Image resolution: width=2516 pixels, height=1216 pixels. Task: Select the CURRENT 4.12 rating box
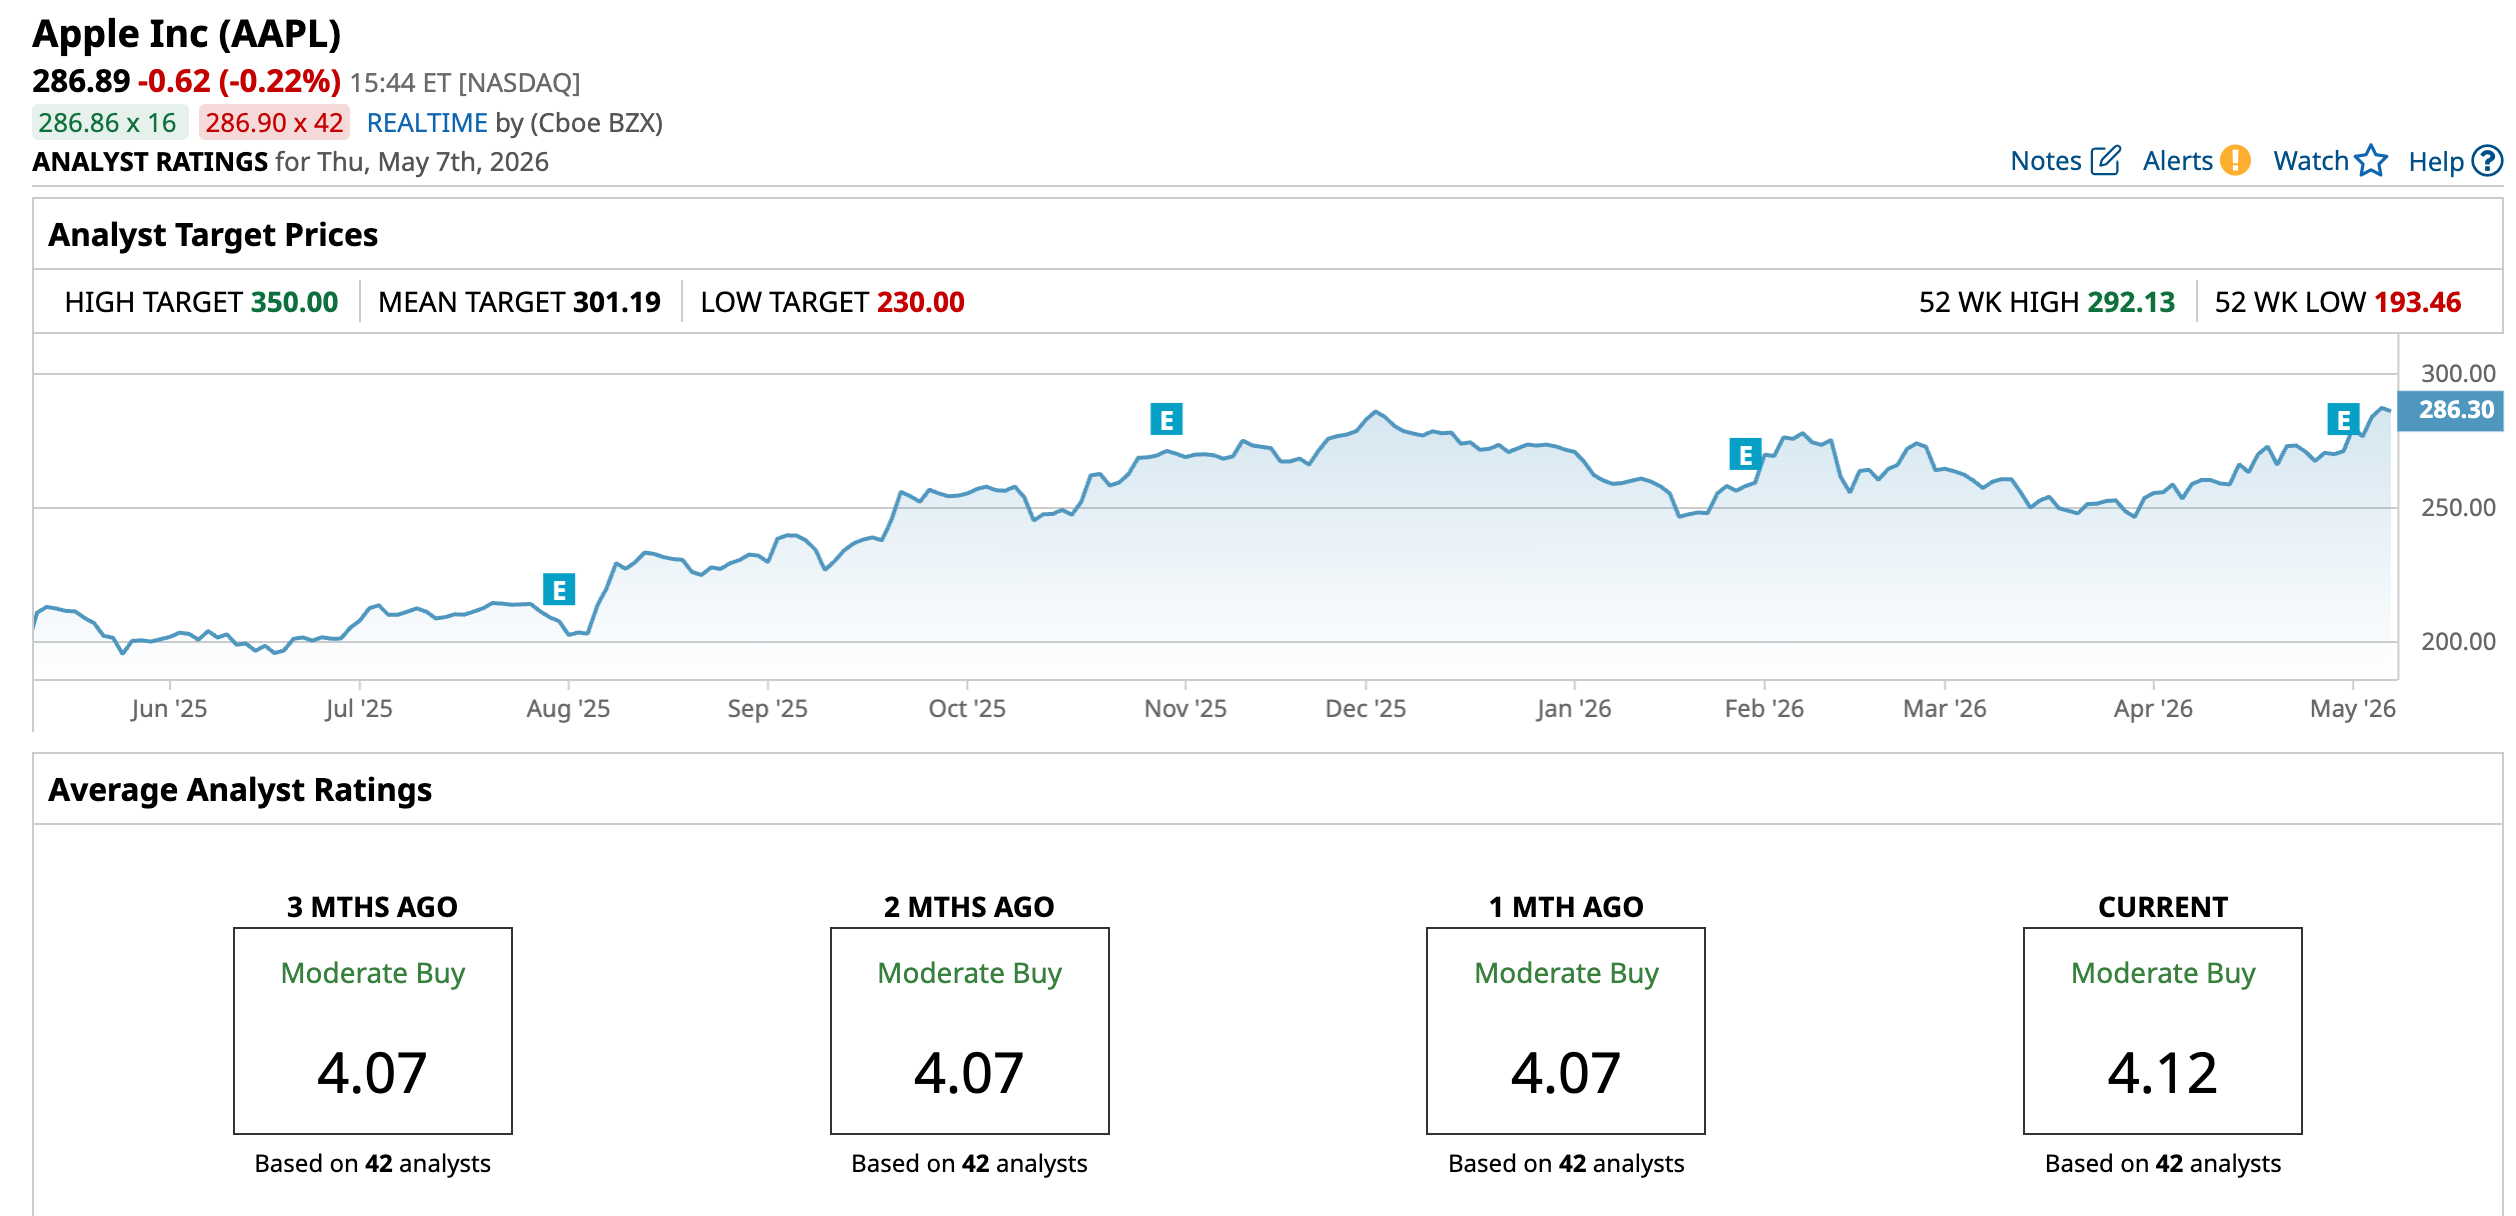2163,1031
